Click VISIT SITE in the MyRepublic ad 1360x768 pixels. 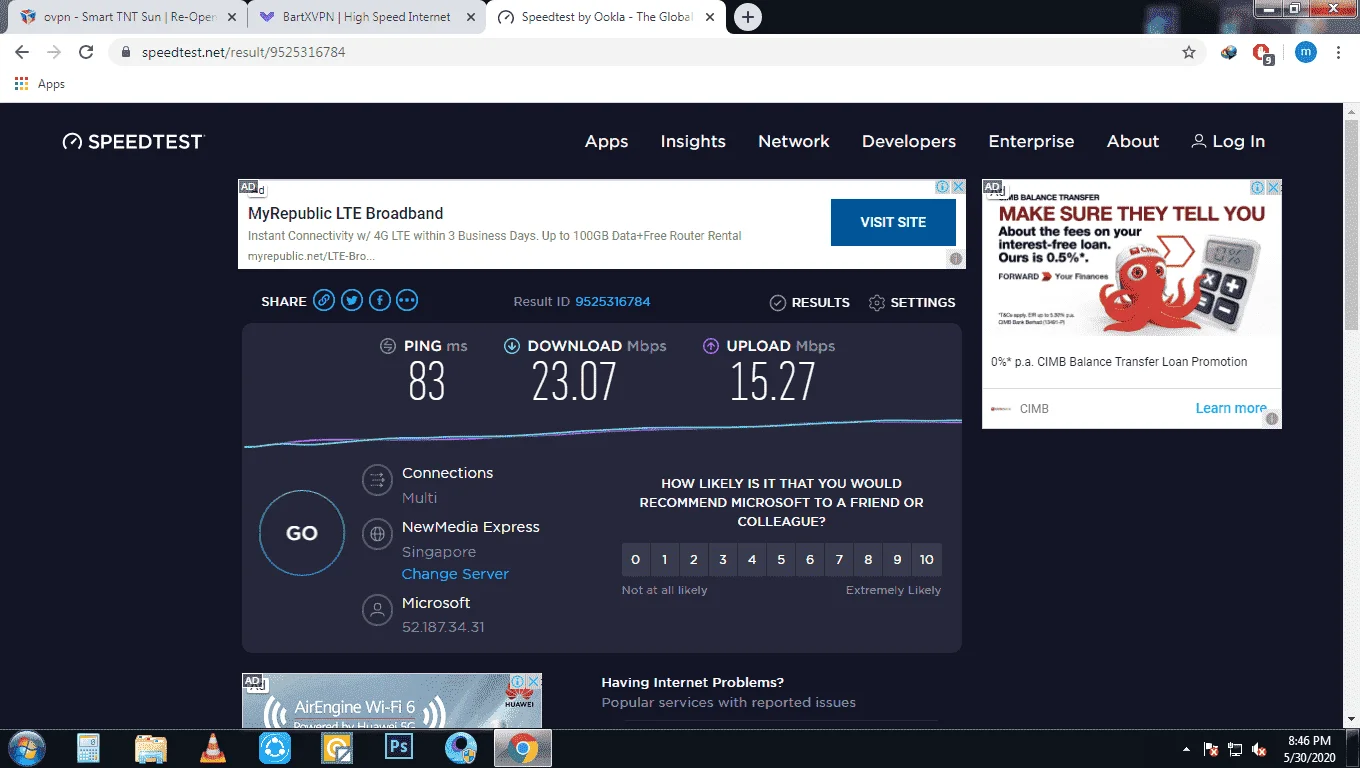click(x=893, y=222)
